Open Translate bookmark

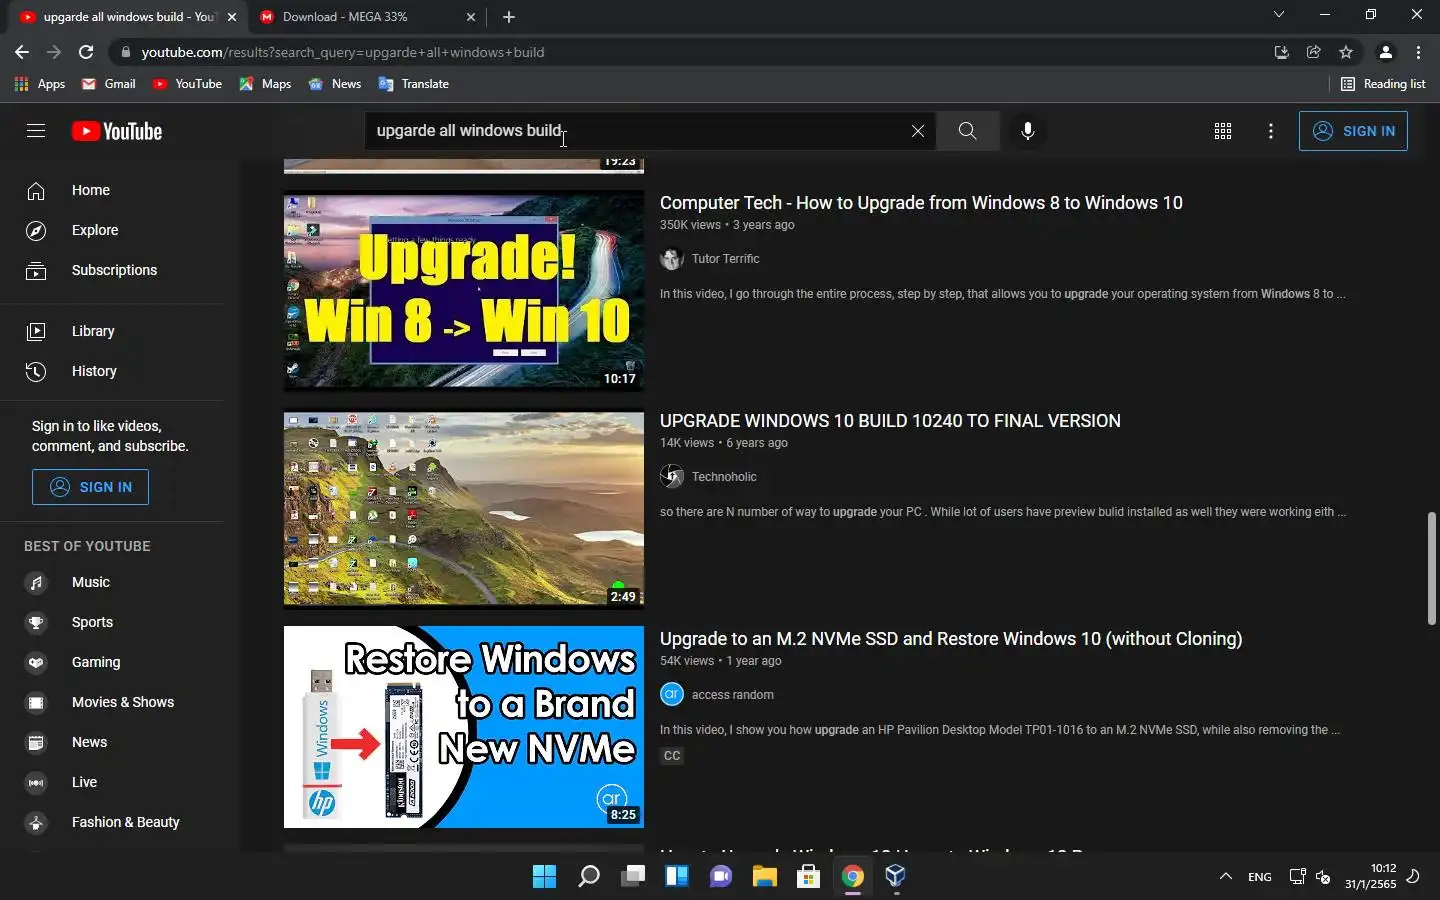click(x=414, y=84)
